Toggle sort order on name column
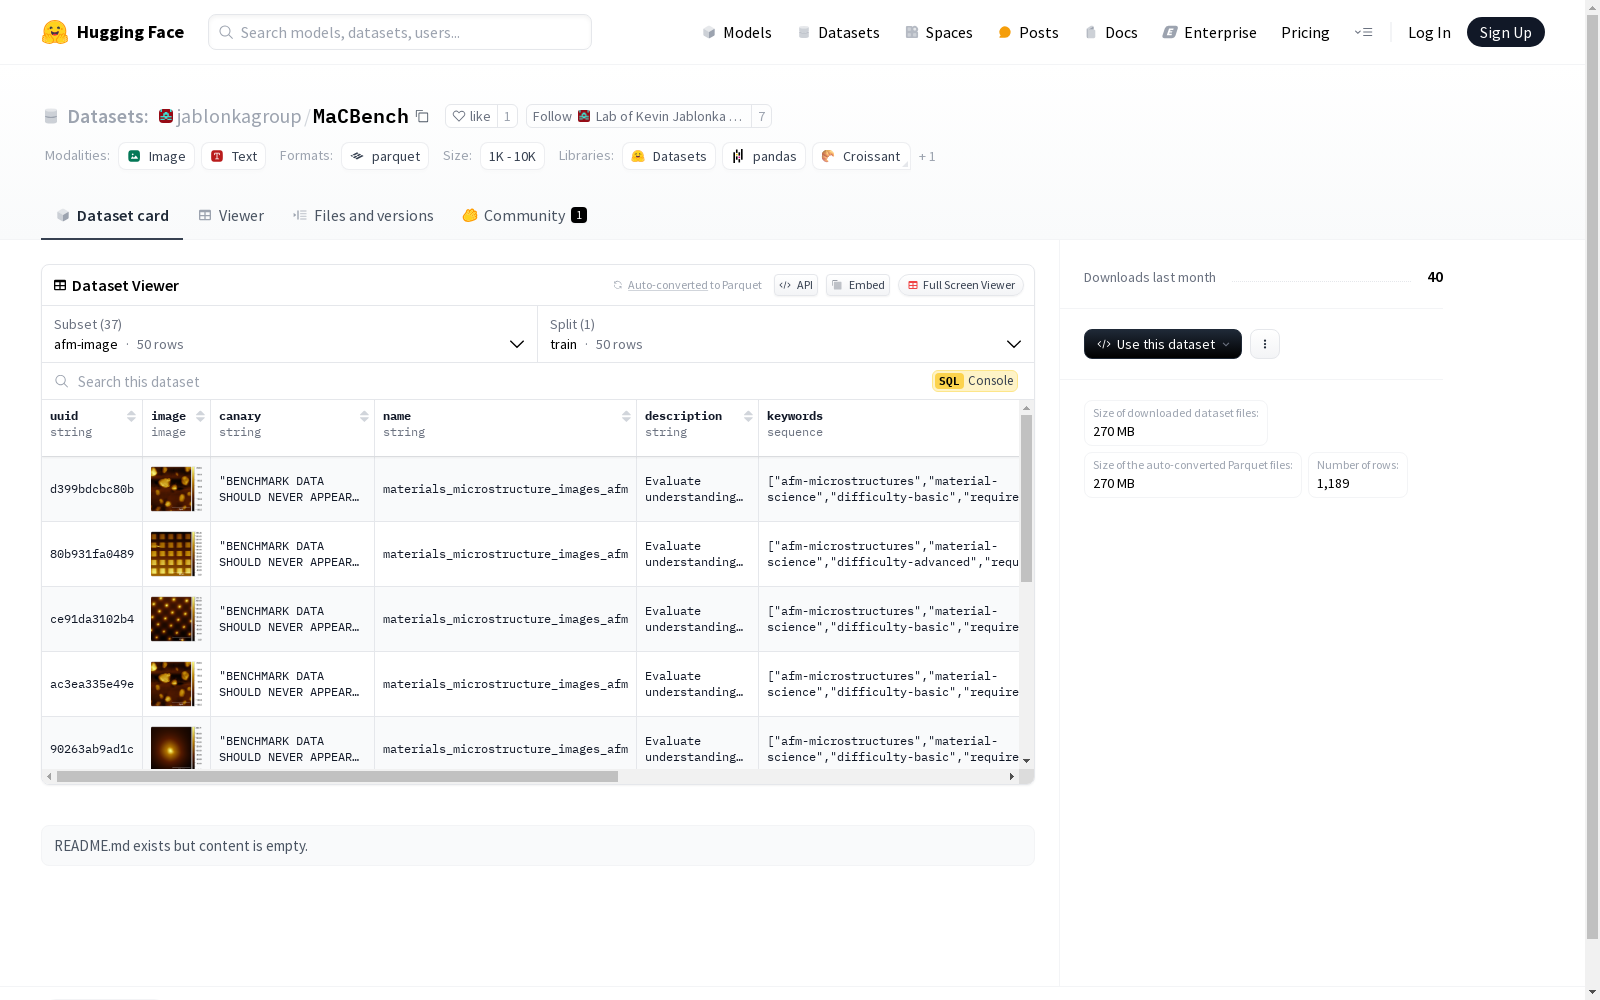 tap(626, 416)
